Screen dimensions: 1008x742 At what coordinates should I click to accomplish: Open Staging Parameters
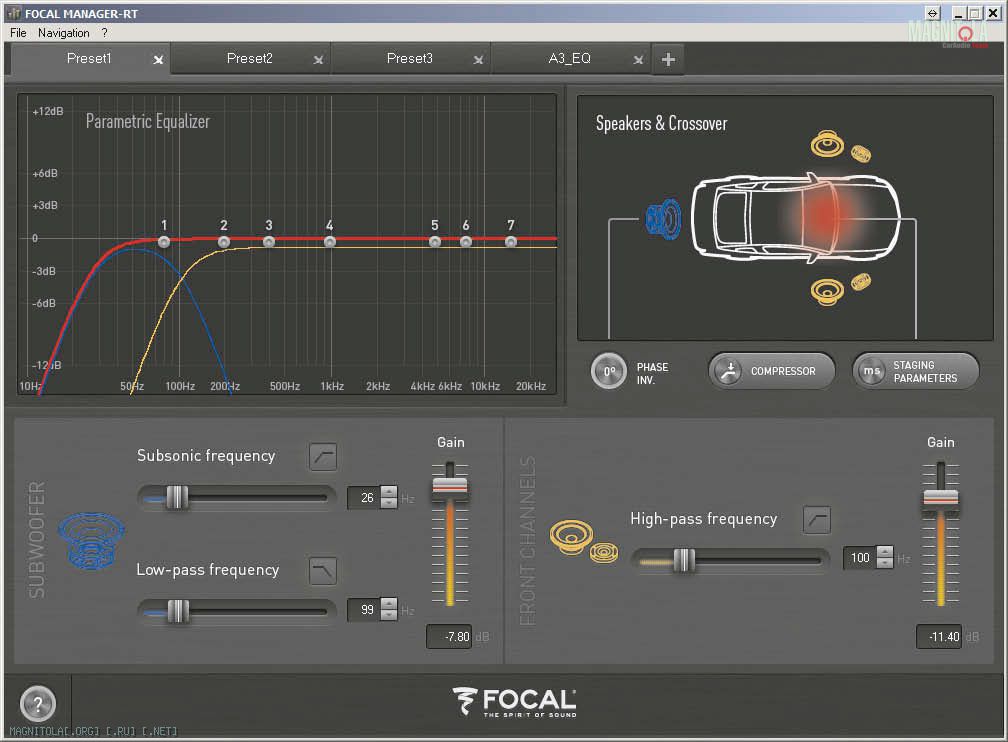pyautogui.click(x=915, y=371)
